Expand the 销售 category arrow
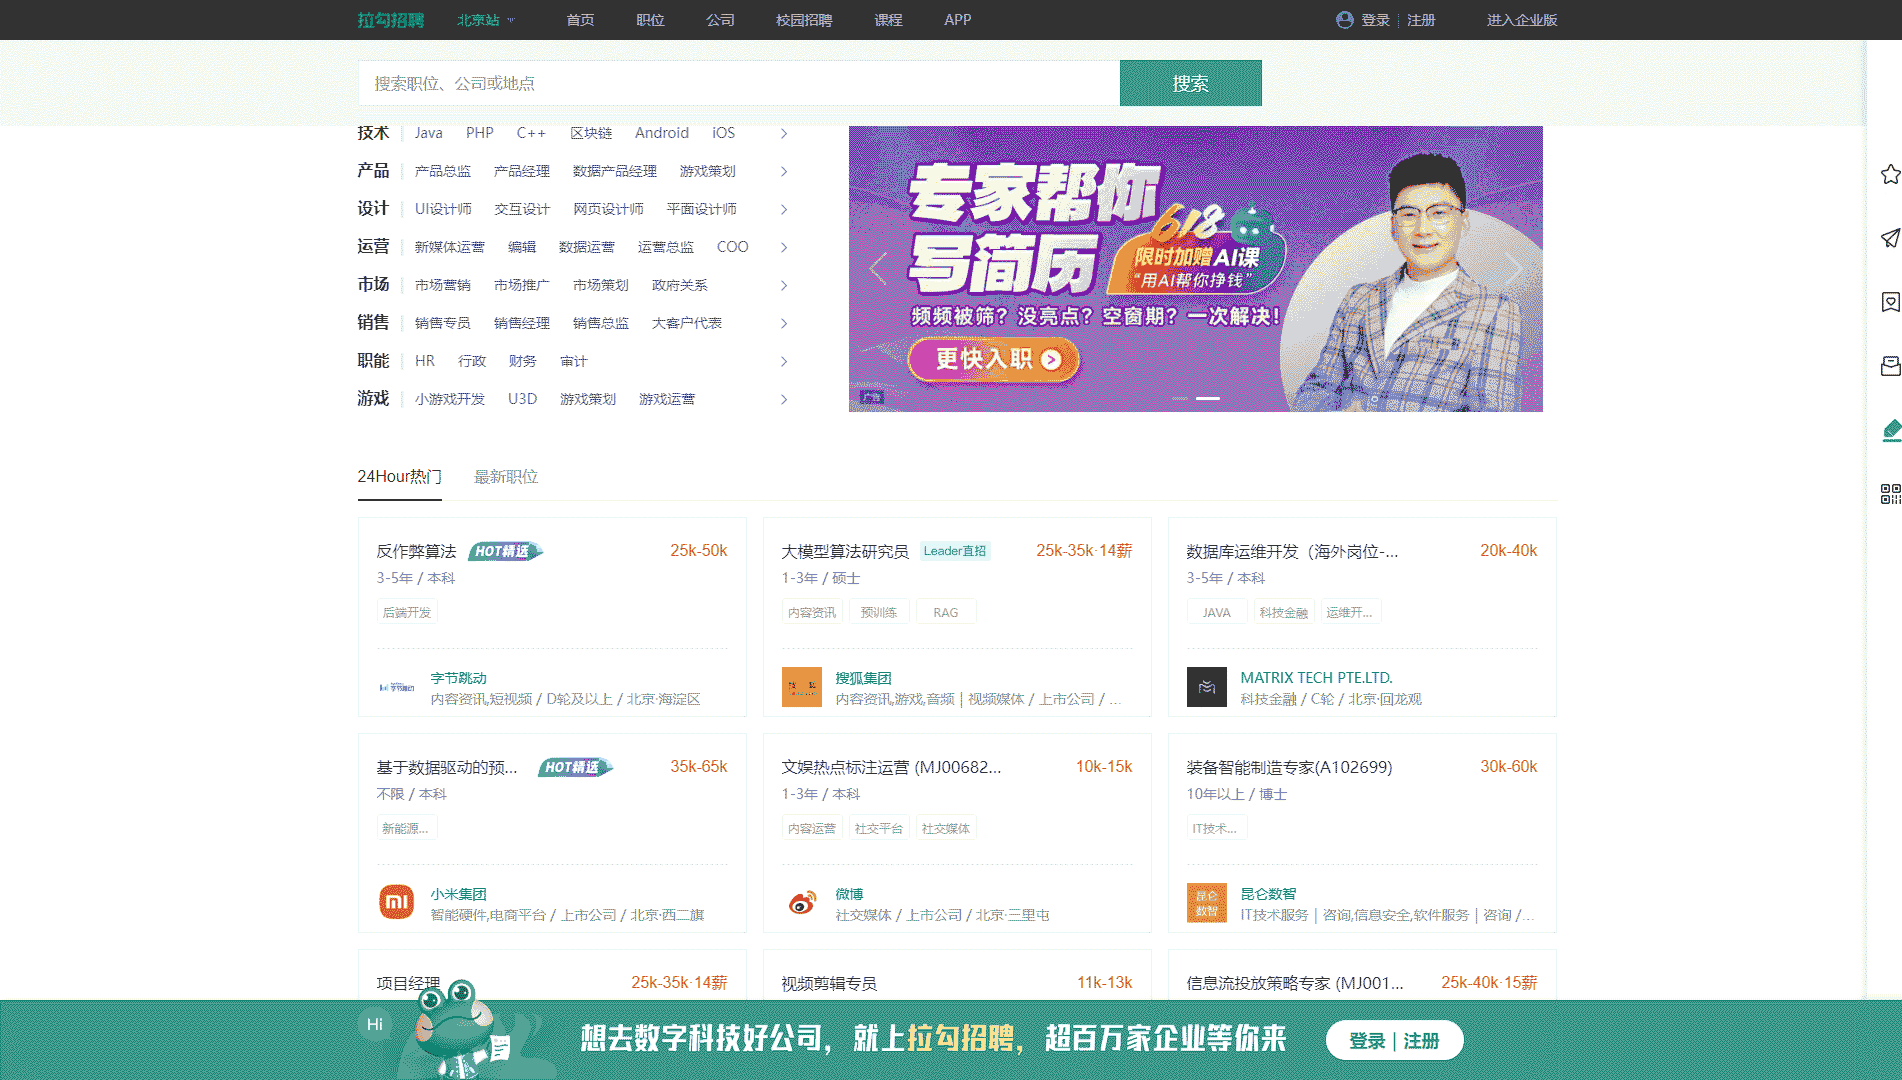 click(784, 323)
